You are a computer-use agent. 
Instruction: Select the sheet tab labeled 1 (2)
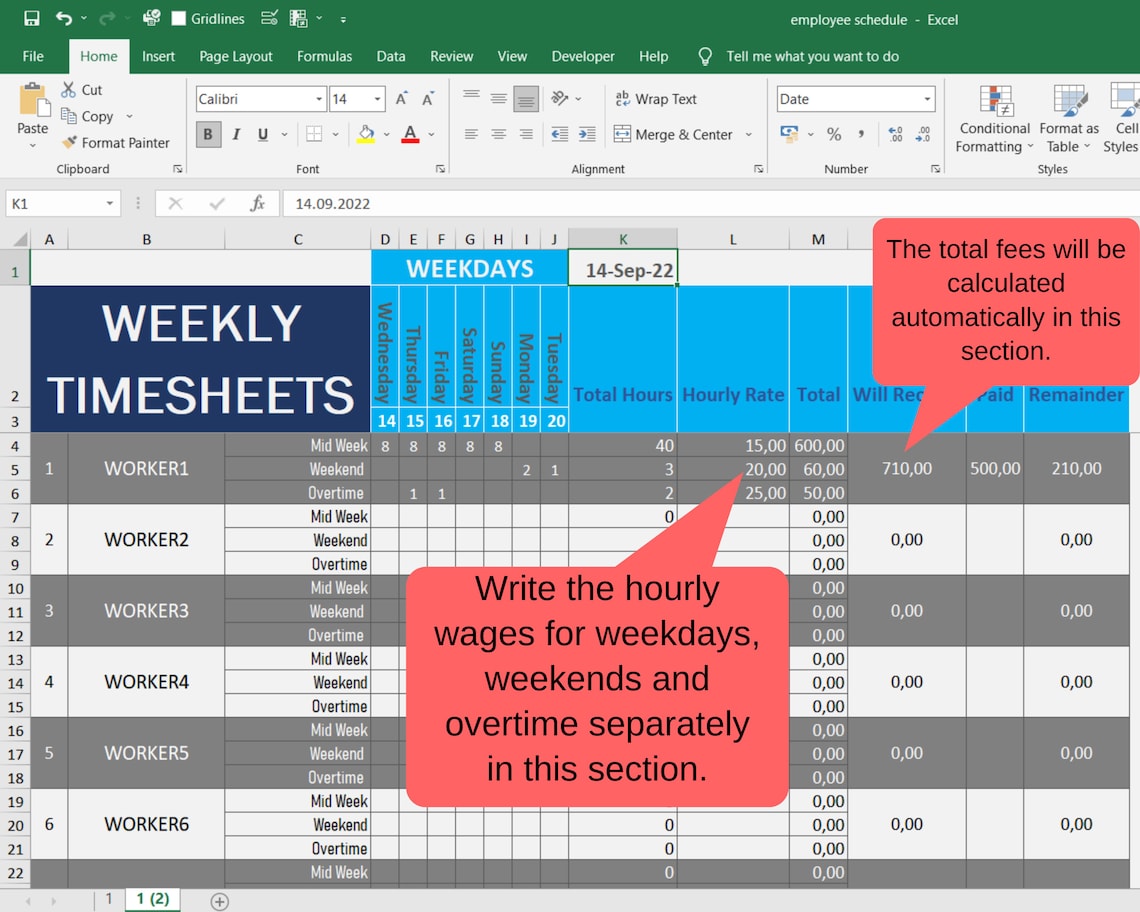click(151, 898)
